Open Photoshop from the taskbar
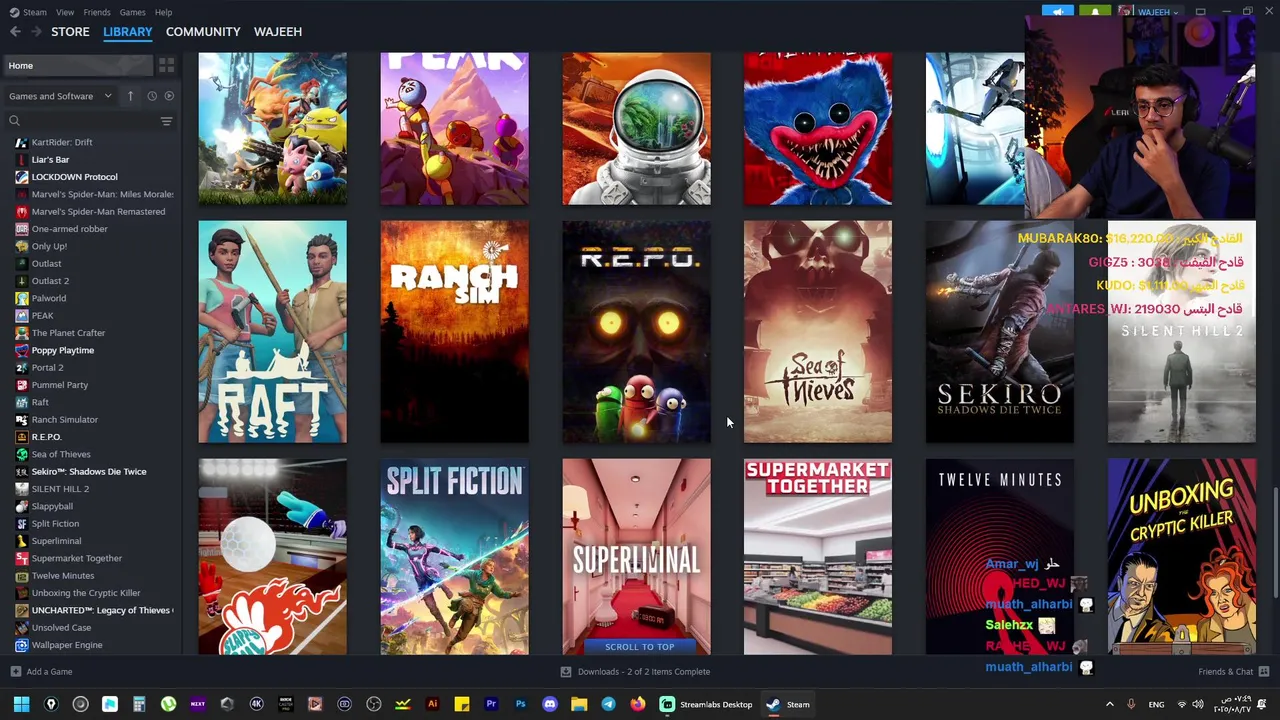 [520, 704]
